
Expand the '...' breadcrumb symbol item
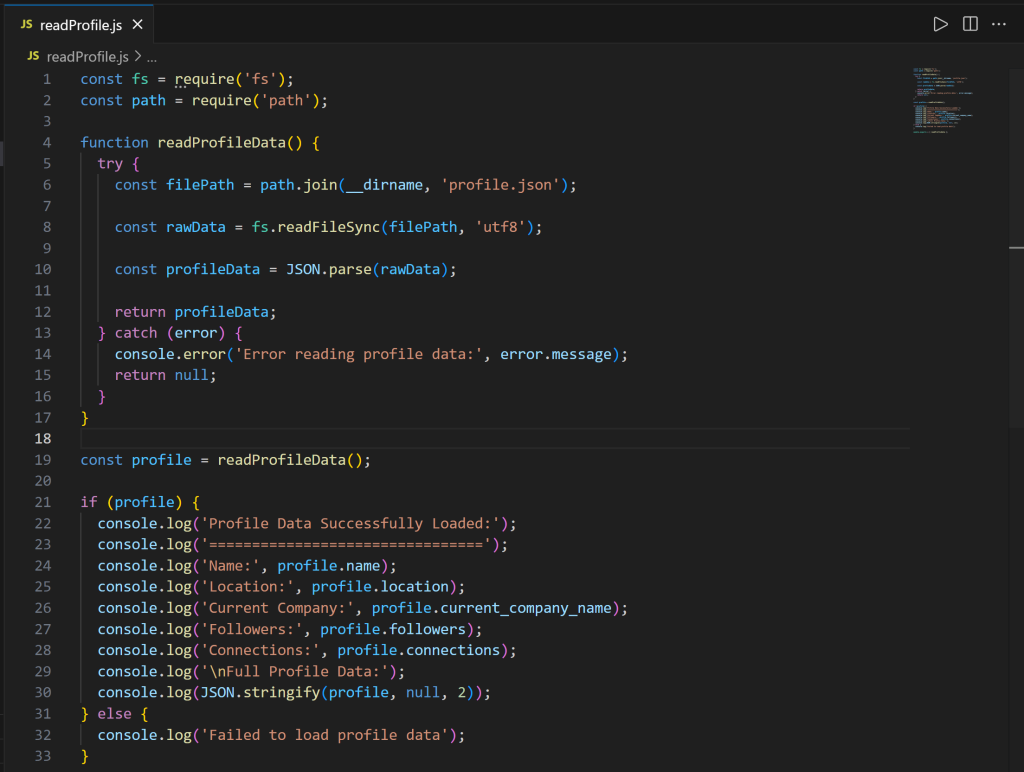pyautogui.click(x=150, y=57)
